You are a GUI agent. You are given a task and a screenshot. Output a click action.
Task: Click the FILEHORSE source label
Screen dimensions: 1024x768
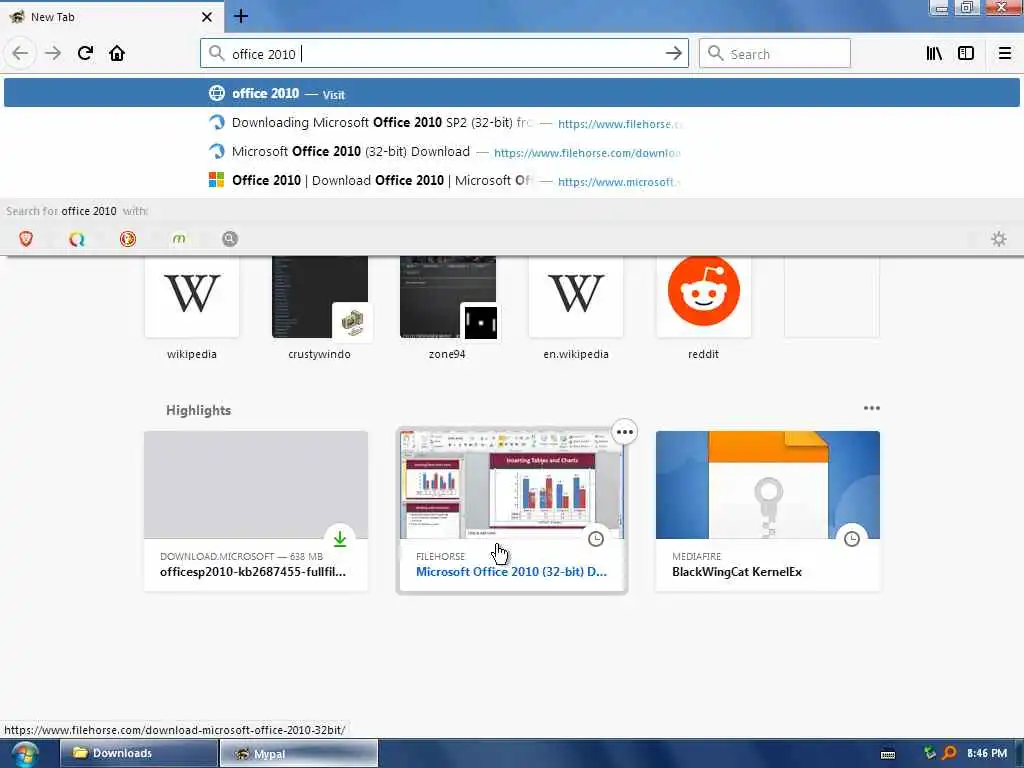[440, 556]
